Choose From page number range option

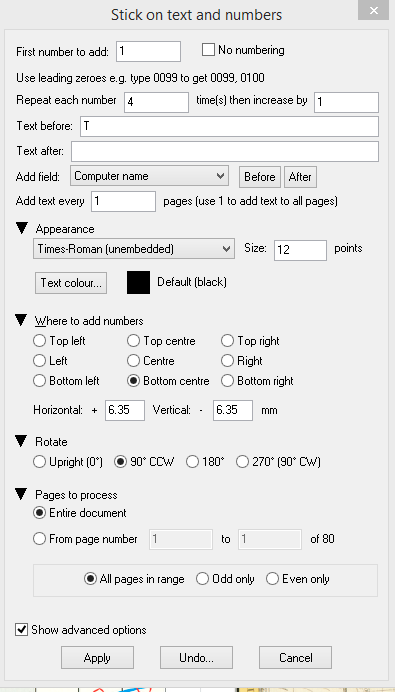click(40, 539)
